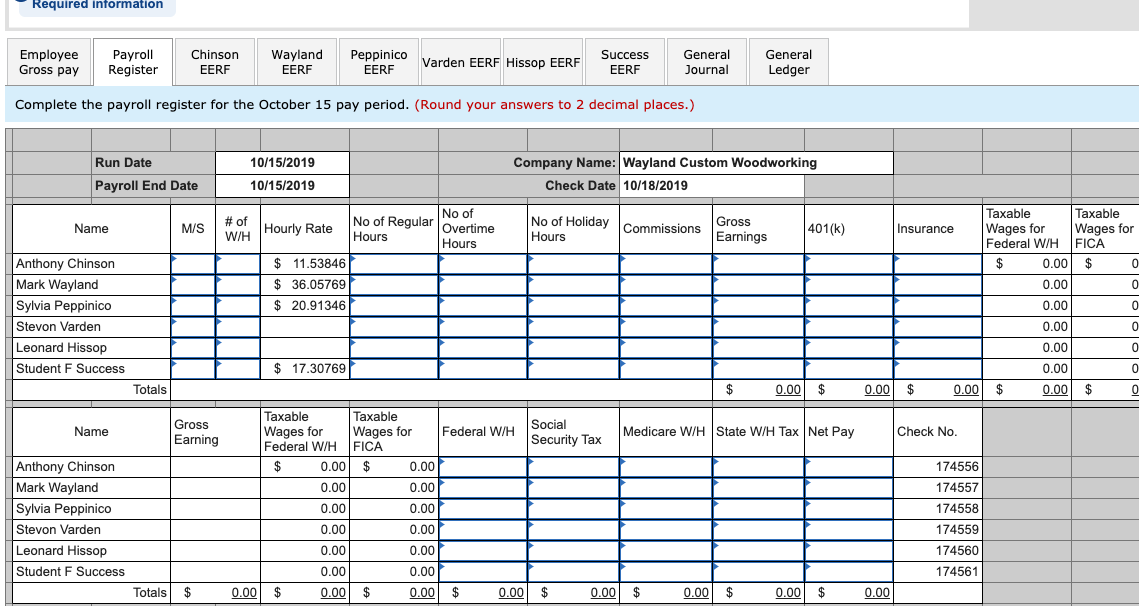Click the # of W/H cell for Sylvia Peppinico

[237, 305]
